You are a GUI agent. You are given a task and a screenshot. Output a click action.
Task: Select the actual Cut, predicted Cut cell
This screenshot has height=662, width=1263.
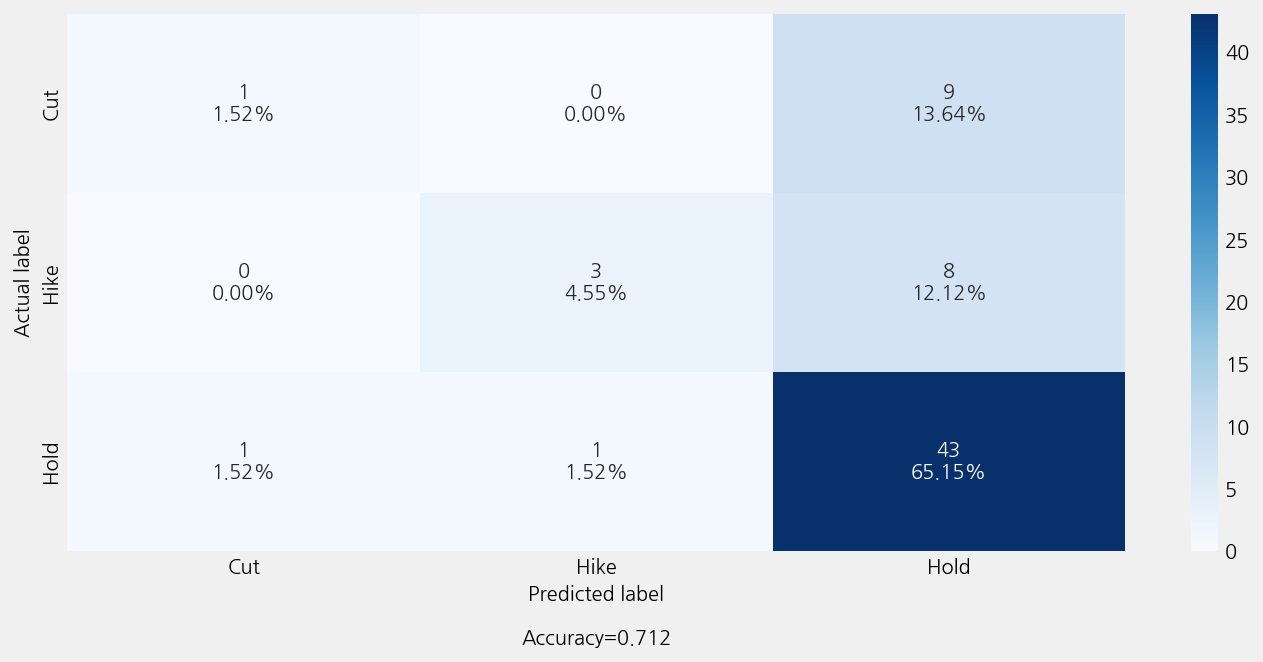[x=243, y=103]
